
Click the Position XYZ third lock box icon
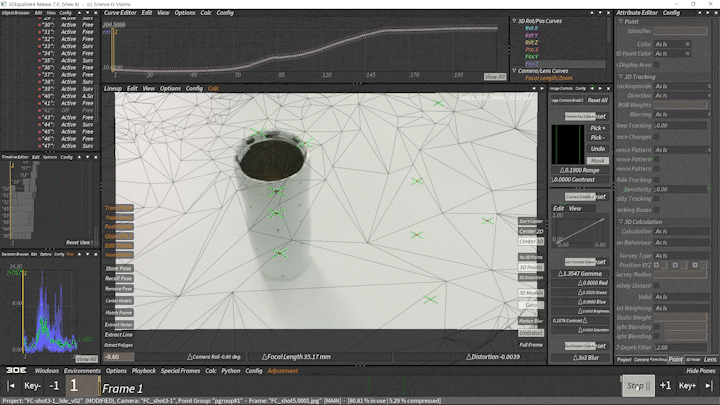695,265
